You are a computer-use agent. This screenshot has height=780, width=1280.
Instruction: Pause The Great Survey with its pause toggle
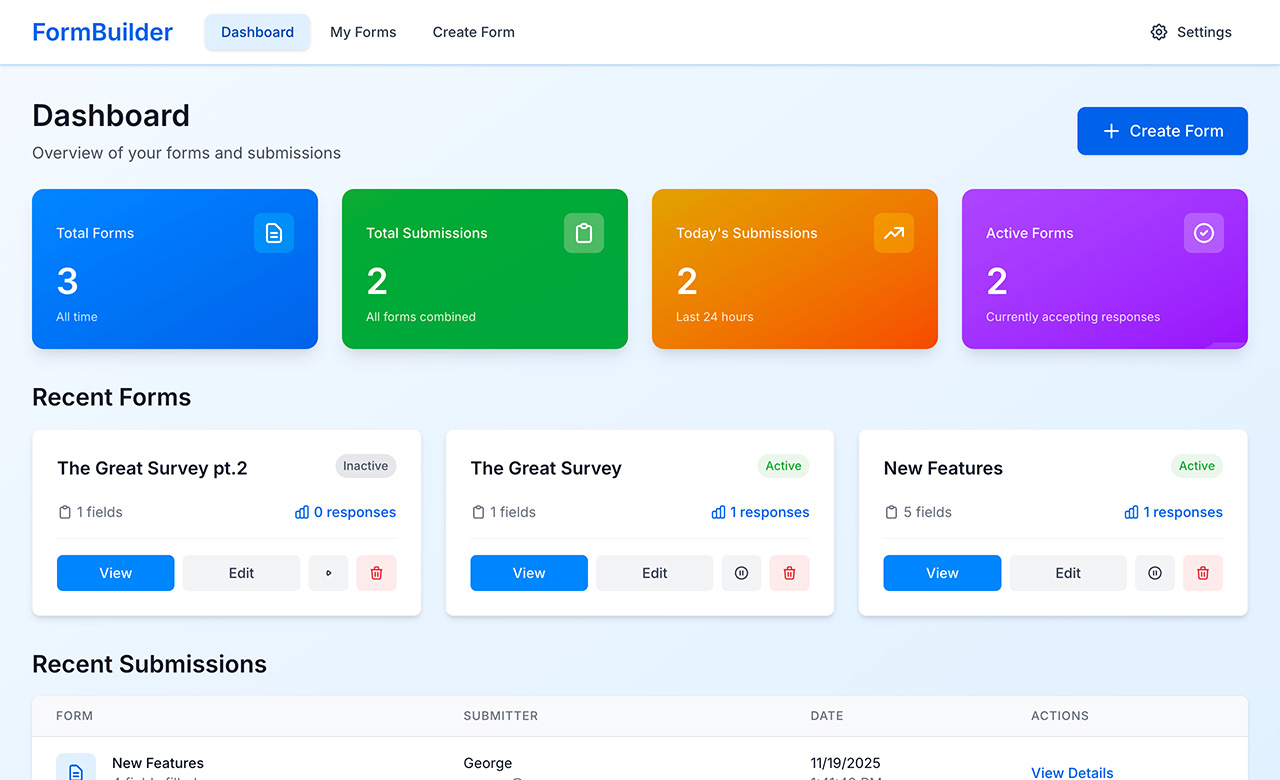[741, 572]
